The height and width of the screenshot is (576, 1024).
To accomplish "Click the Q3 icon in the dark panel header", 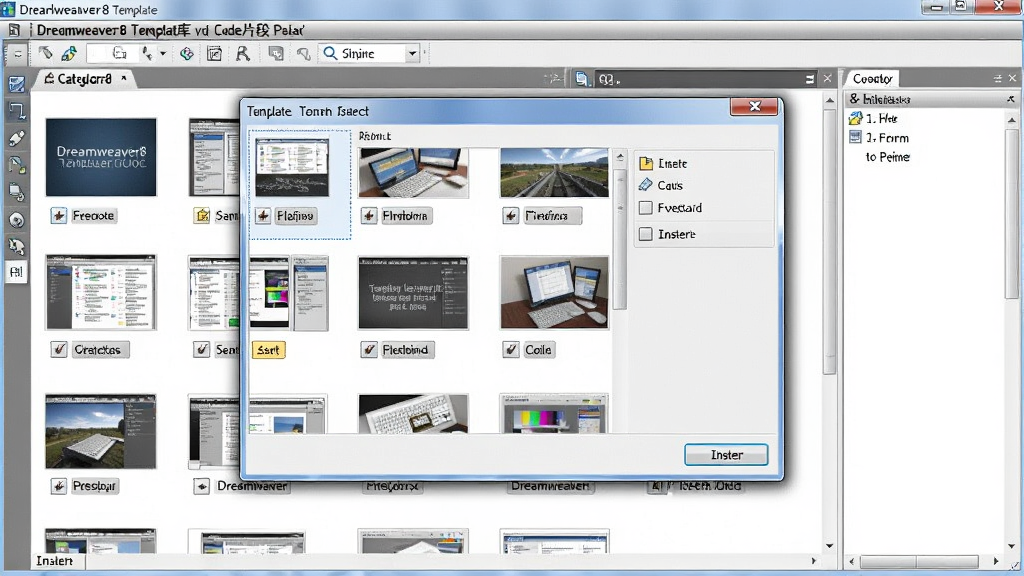I will pos(608,80).
